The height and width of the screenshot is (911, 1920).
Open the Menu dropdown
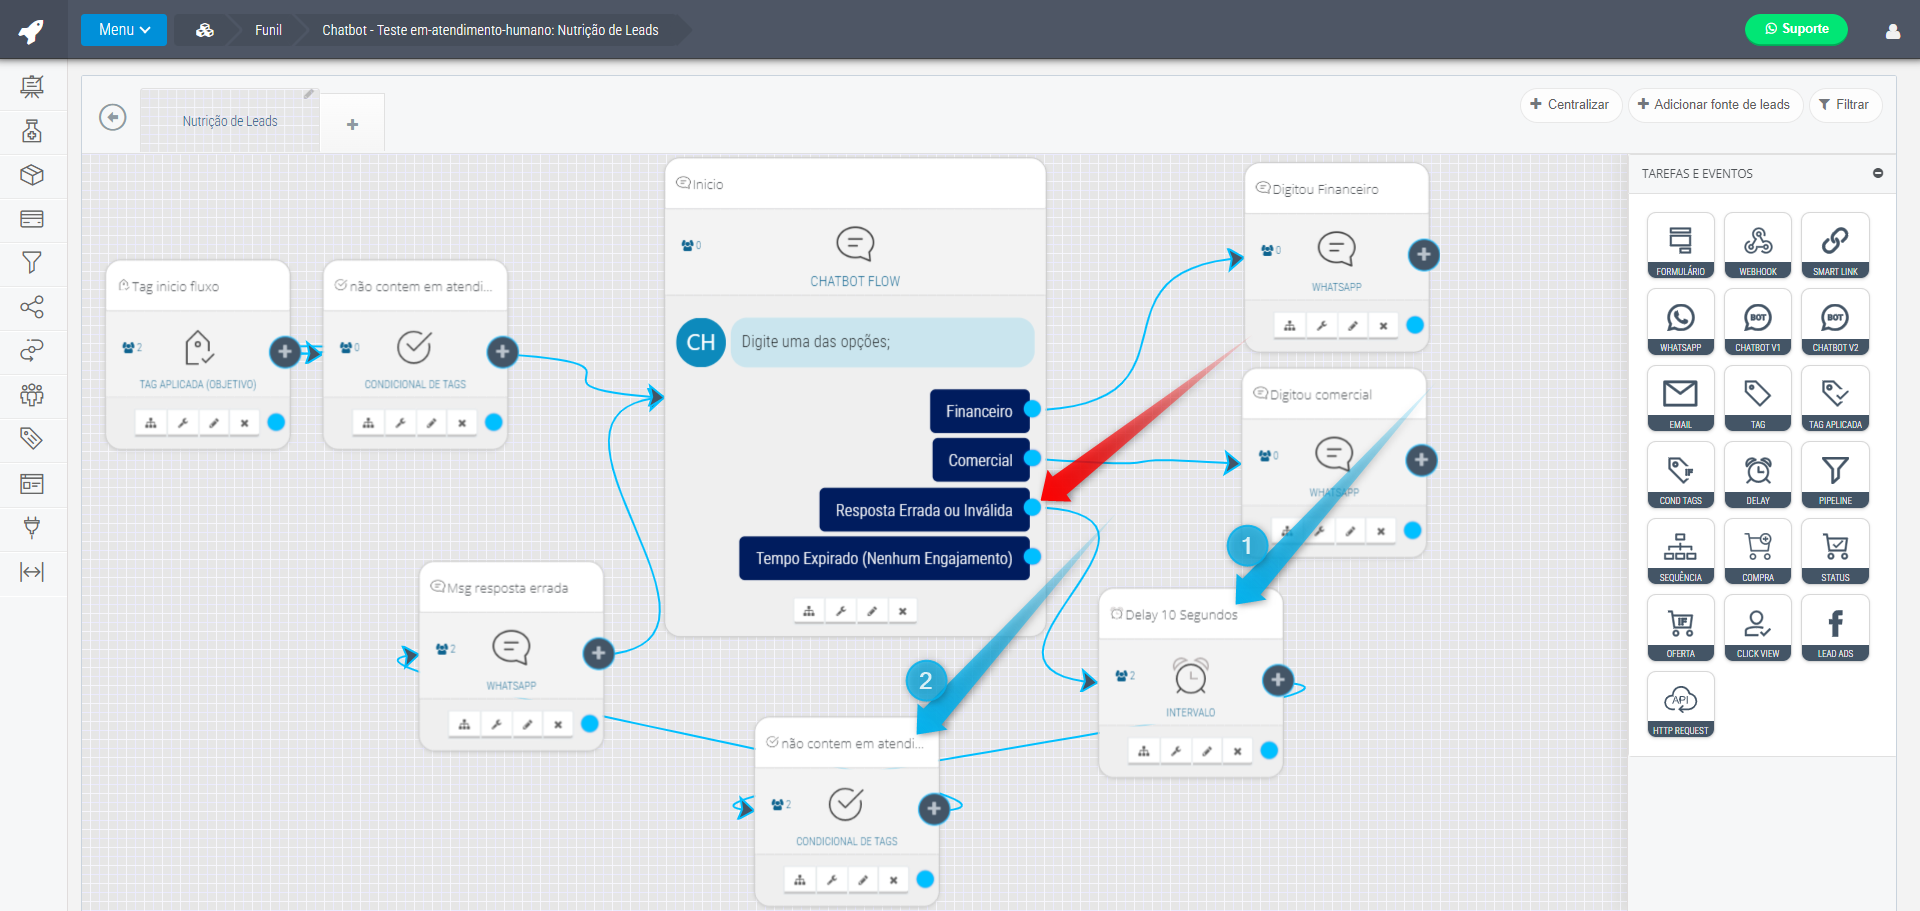124,30
